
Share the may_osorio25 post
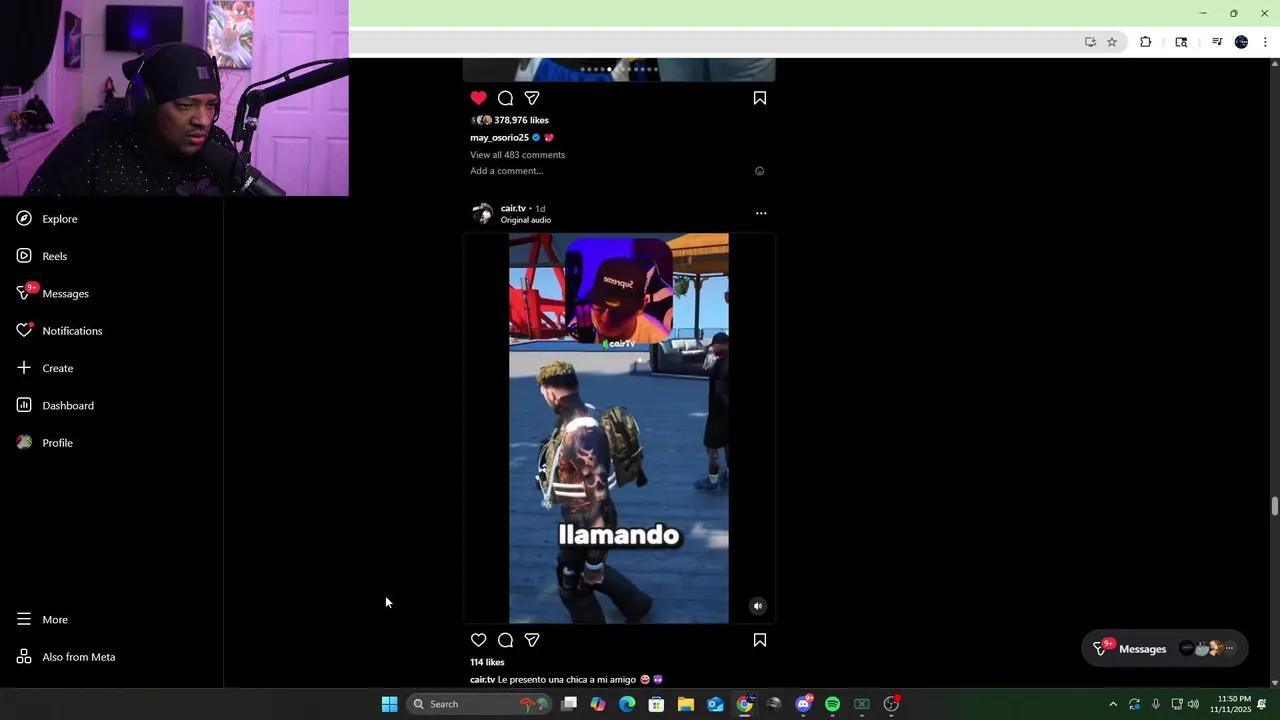coord(532,98)
